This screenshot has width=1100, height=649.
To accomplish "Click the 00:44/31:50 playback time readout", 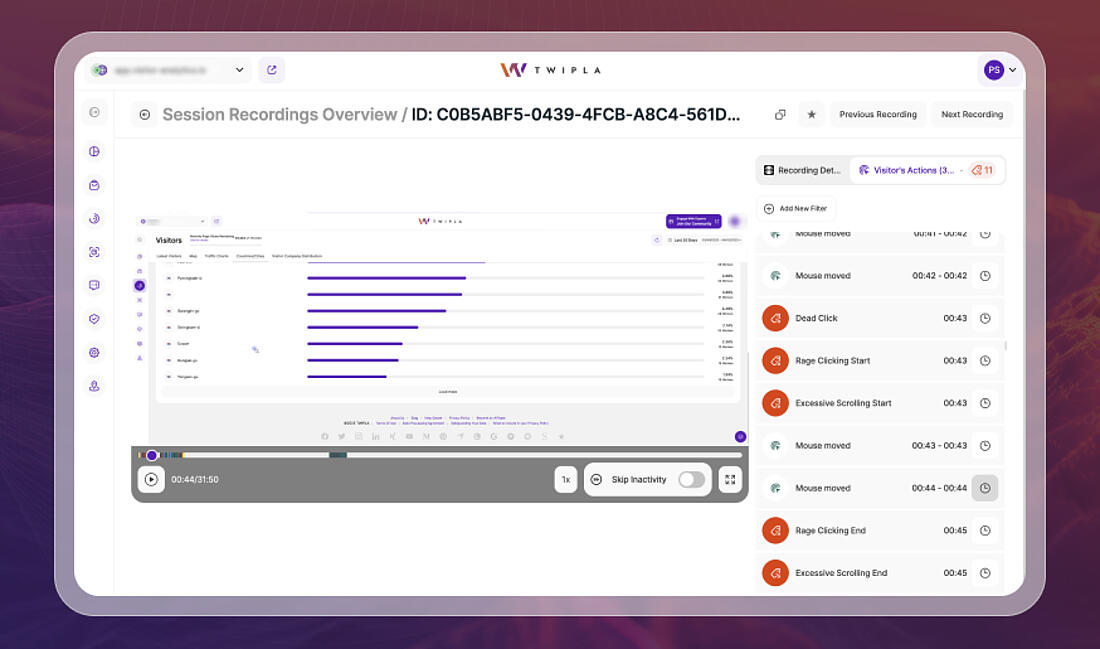I will [x=194, y=480].
